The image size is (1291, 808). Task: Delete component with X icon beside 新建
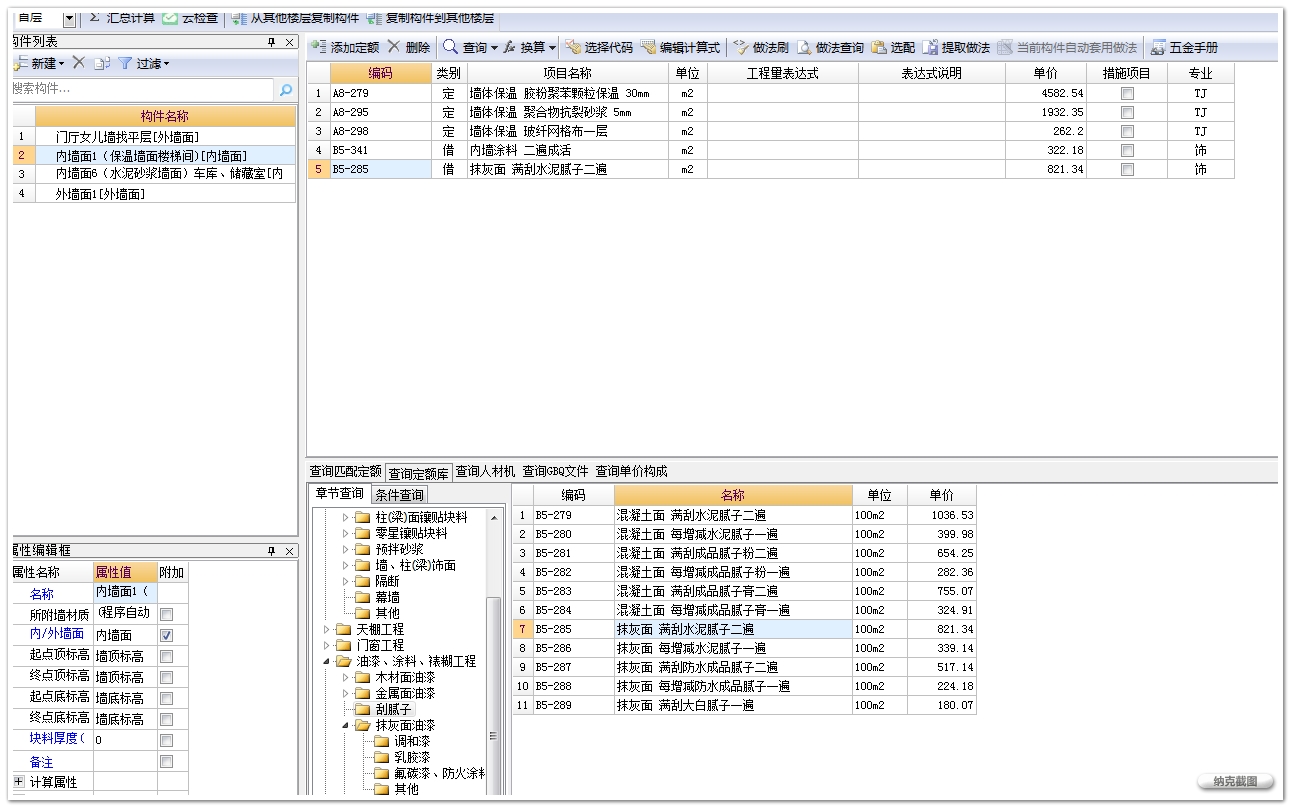click(x=78, y=63)
